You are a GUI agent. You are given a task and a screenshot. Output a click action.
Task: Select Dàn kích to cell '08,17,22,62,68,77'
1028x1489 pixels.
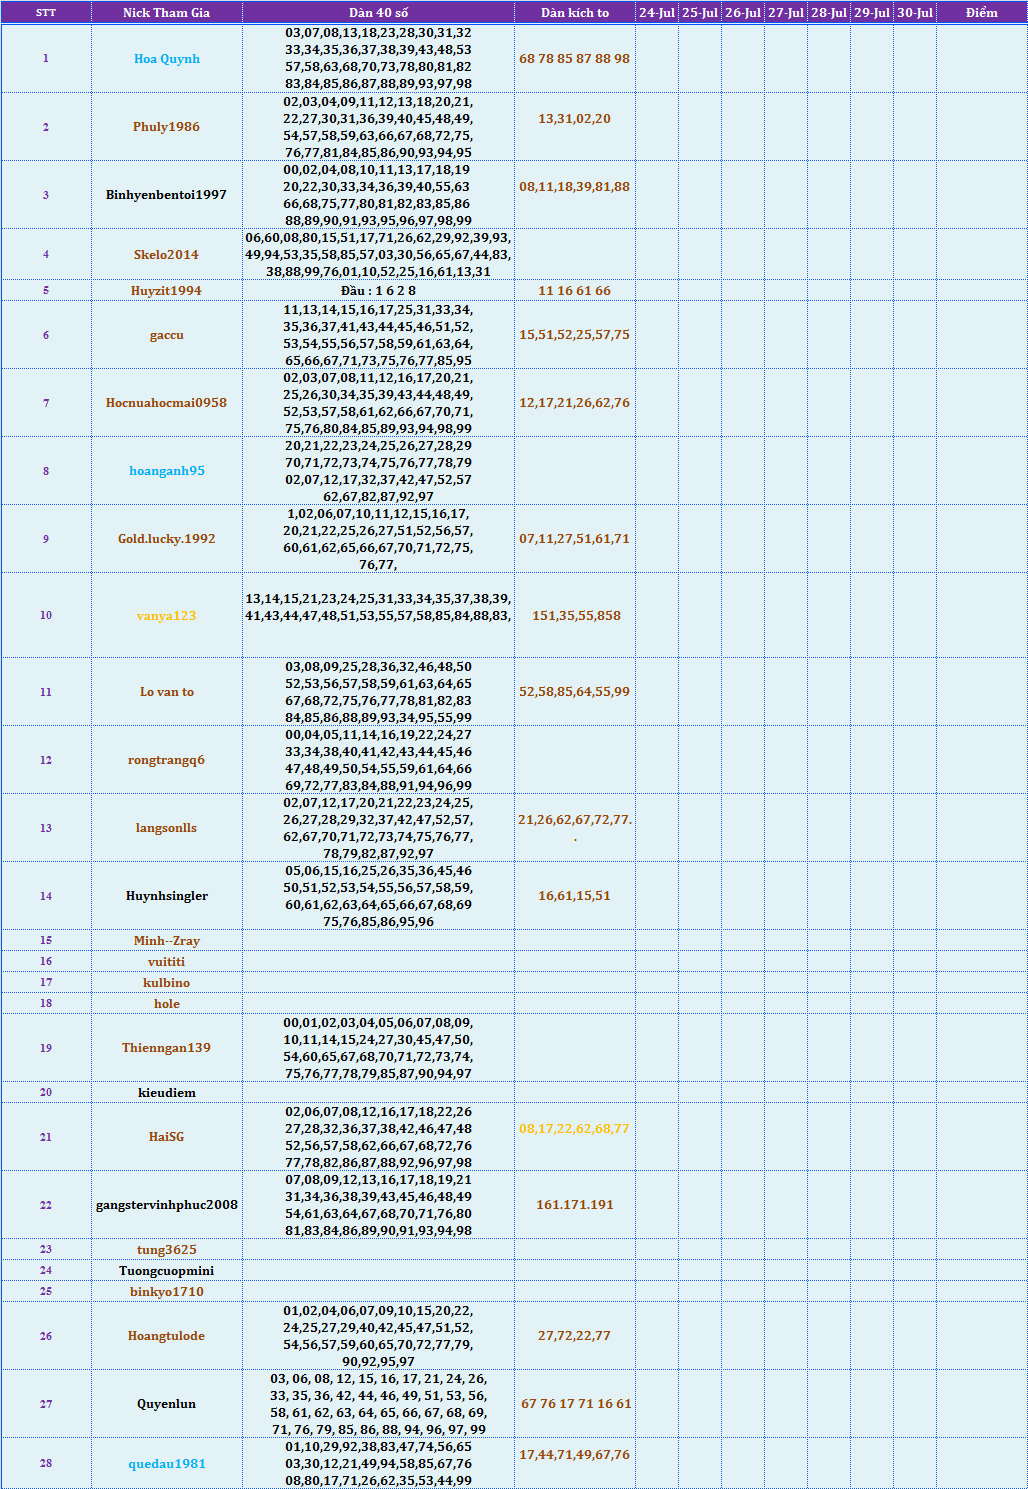click(574, 1129)
